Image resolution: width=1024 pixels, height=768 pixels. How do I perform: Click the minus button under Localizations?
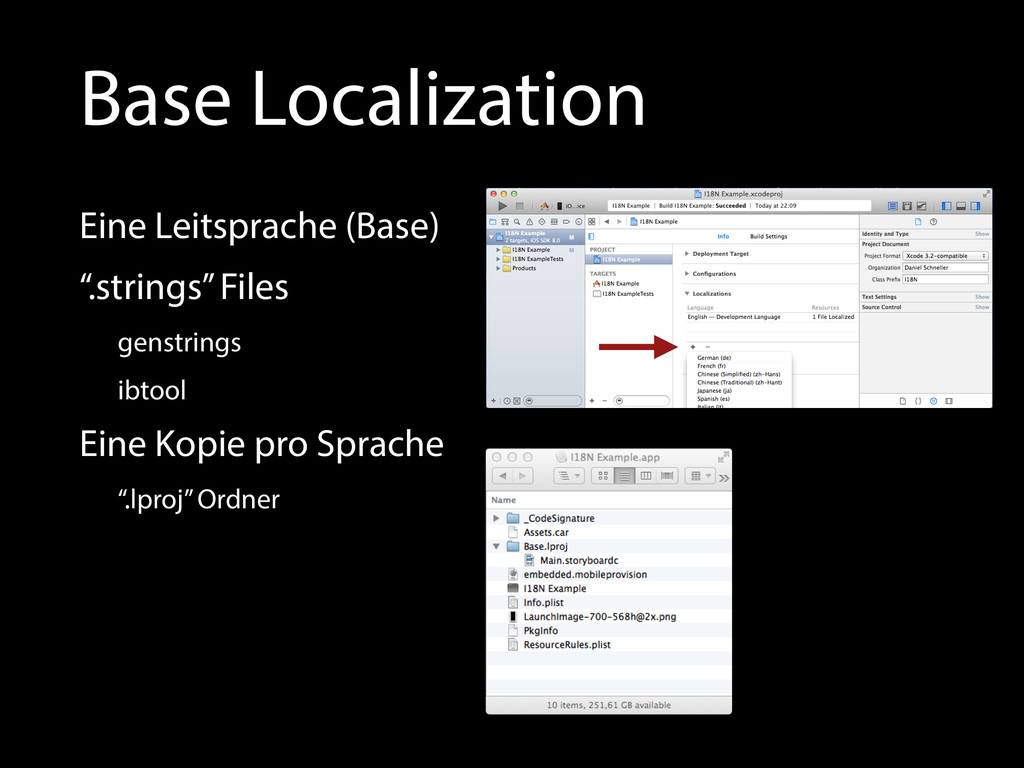[x=707, y=347]
